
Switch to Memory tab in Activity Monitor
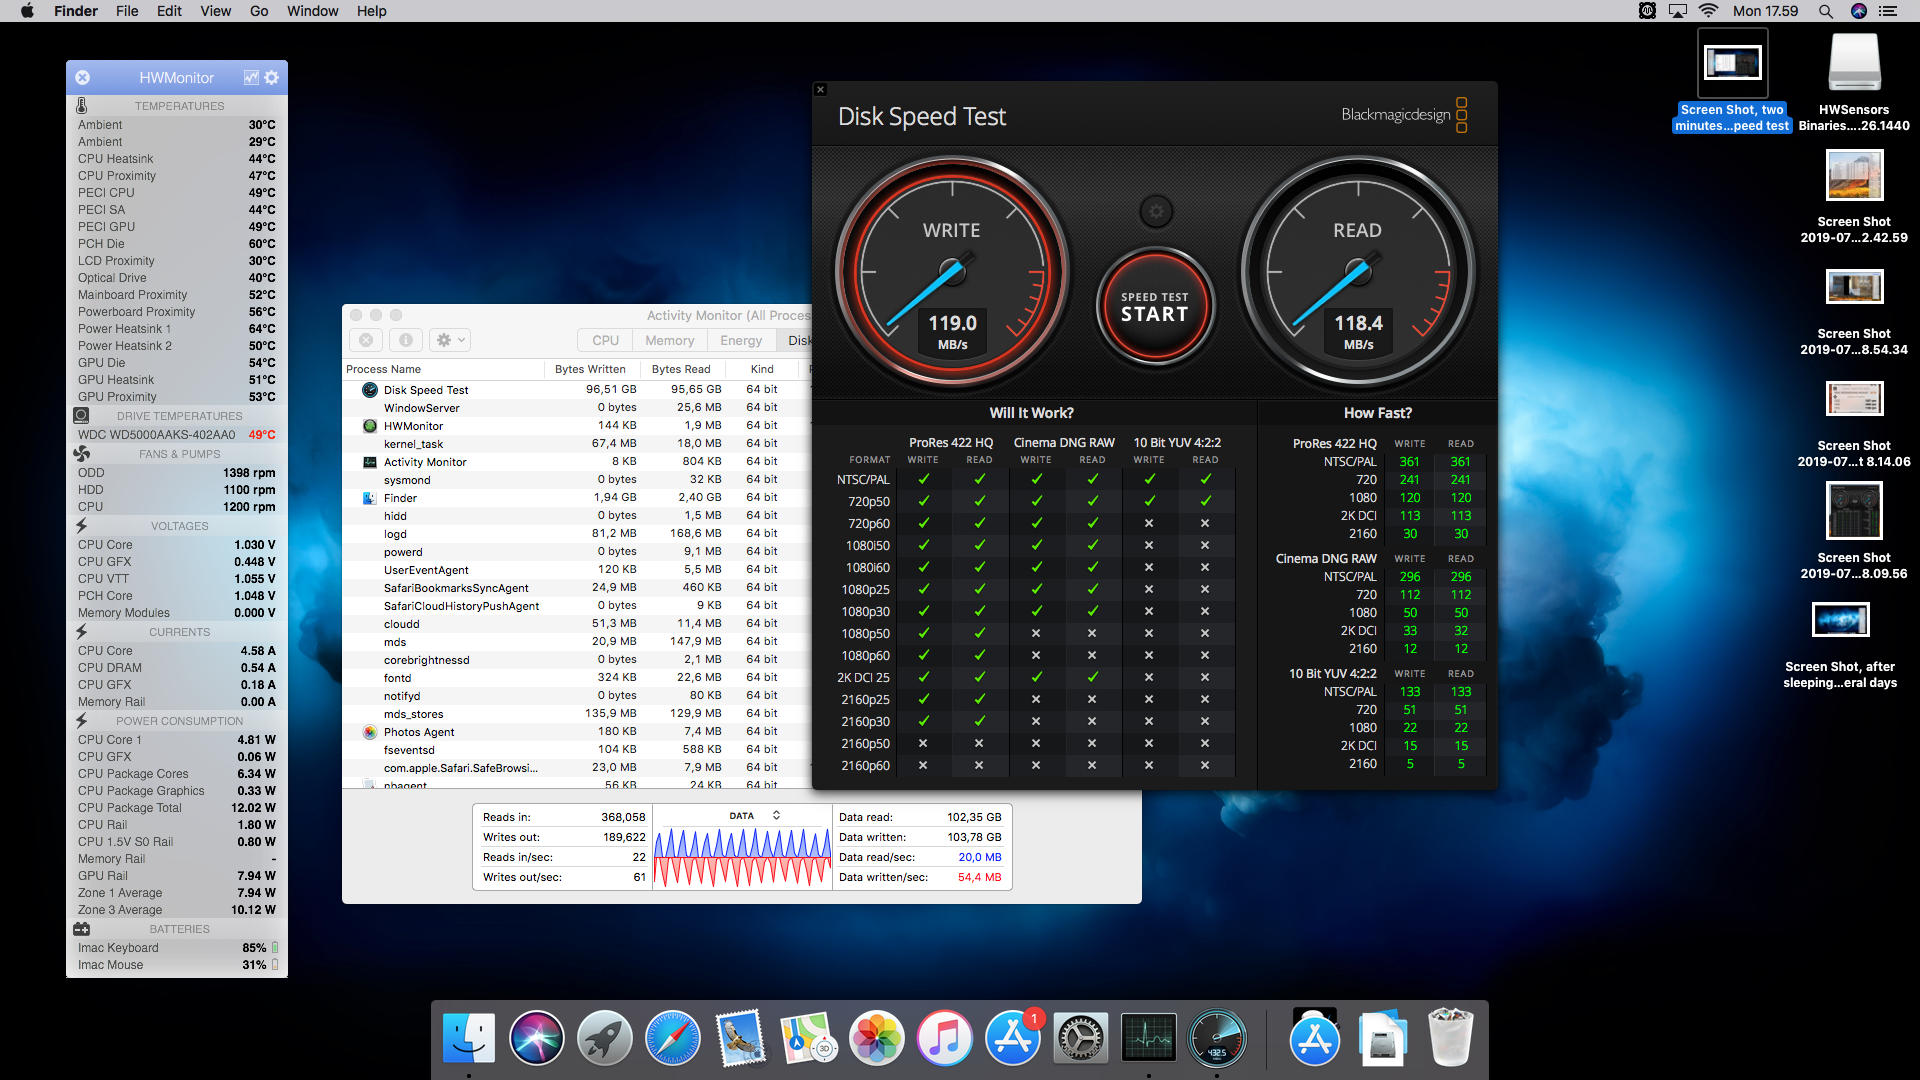point(669,340)
